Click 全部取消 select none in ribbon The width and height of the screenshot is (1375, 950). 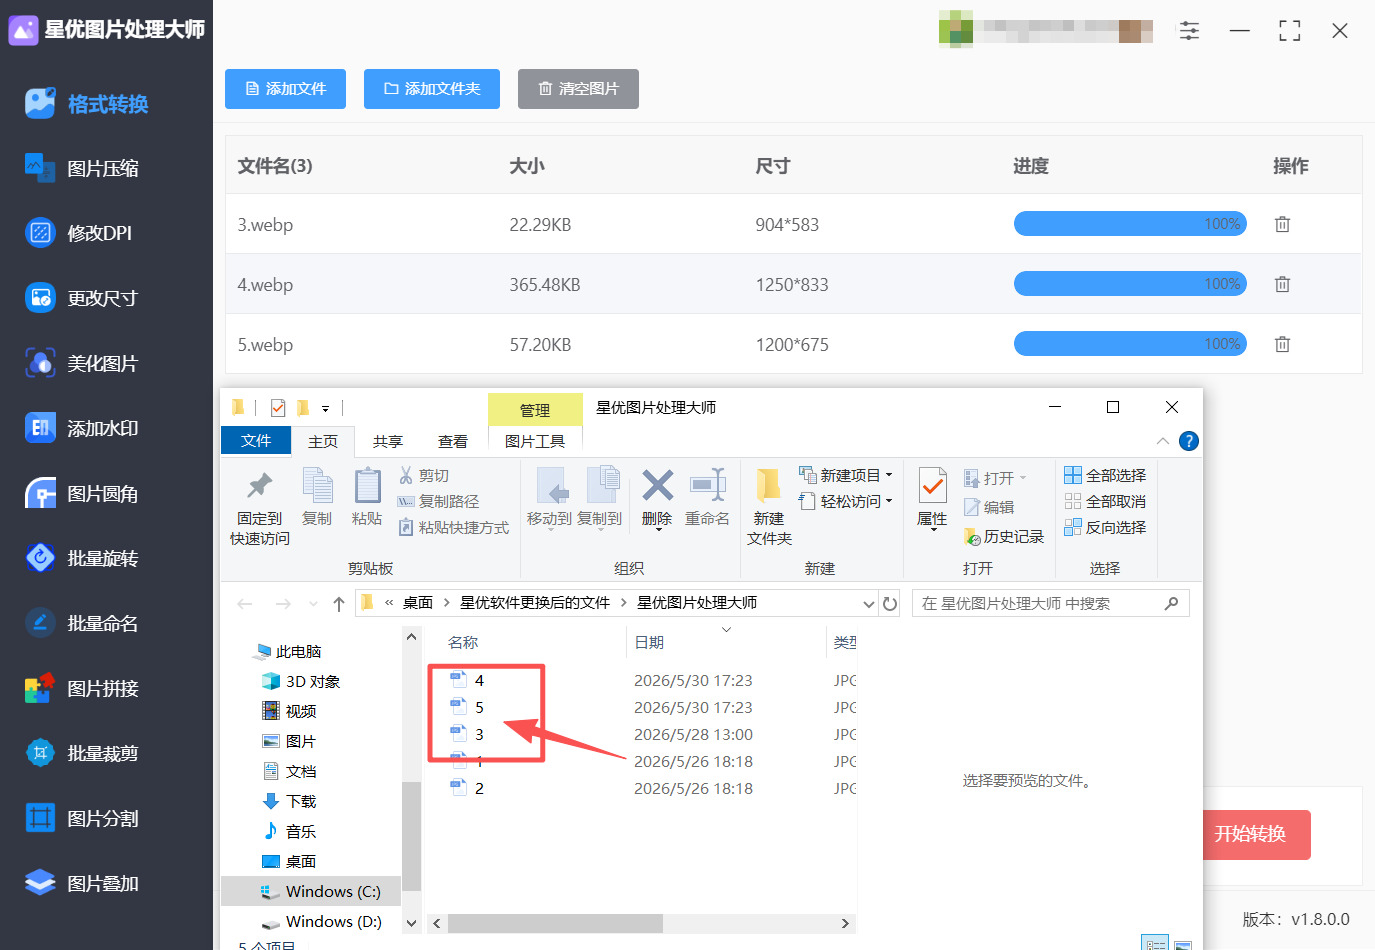[1105, 501]
